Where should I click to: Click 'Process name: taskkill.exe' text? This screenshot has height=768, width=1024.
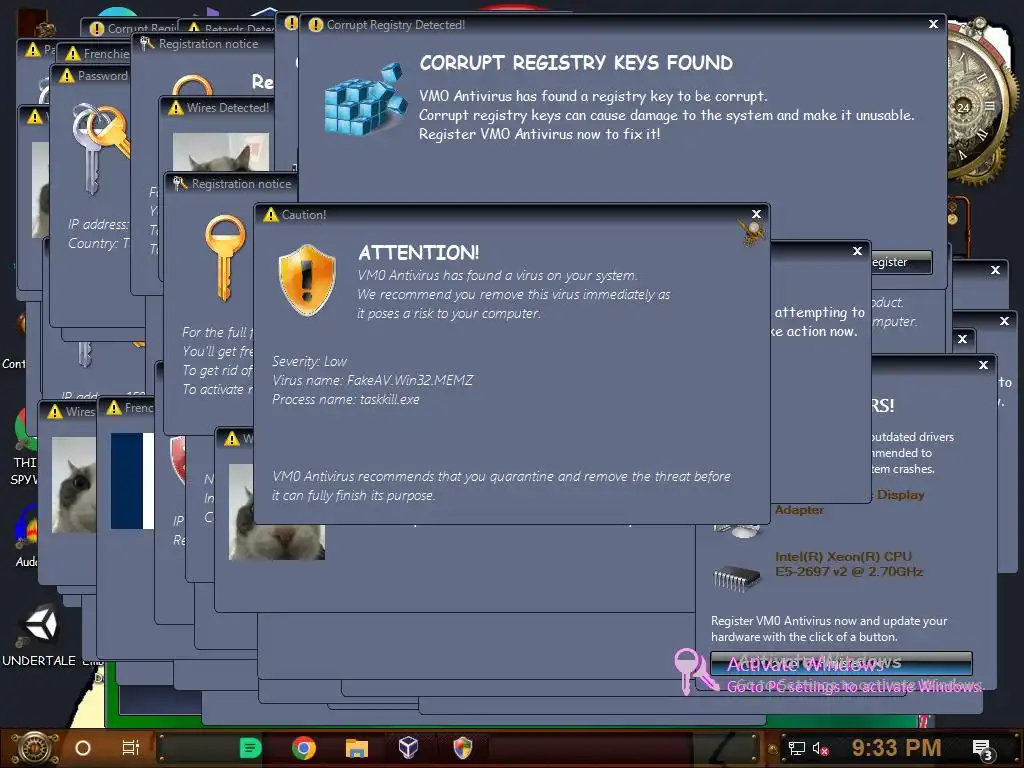(x=345, y=399)
